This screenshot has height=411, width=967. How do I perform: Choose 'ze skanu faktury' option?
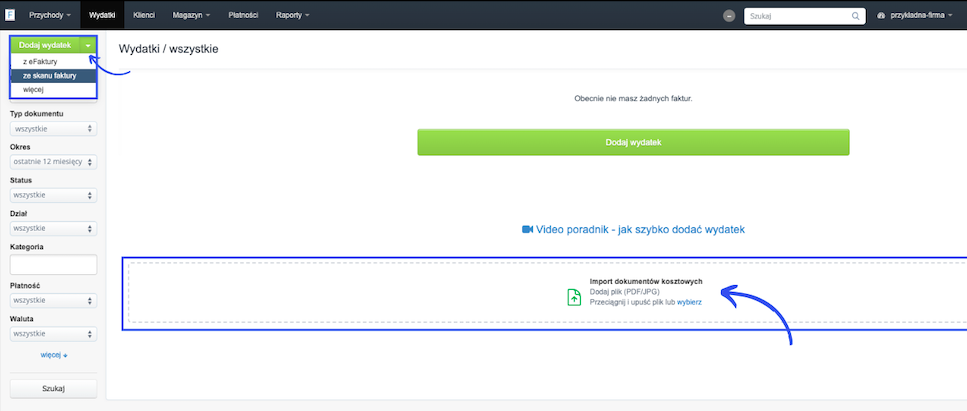click(53, 76)
